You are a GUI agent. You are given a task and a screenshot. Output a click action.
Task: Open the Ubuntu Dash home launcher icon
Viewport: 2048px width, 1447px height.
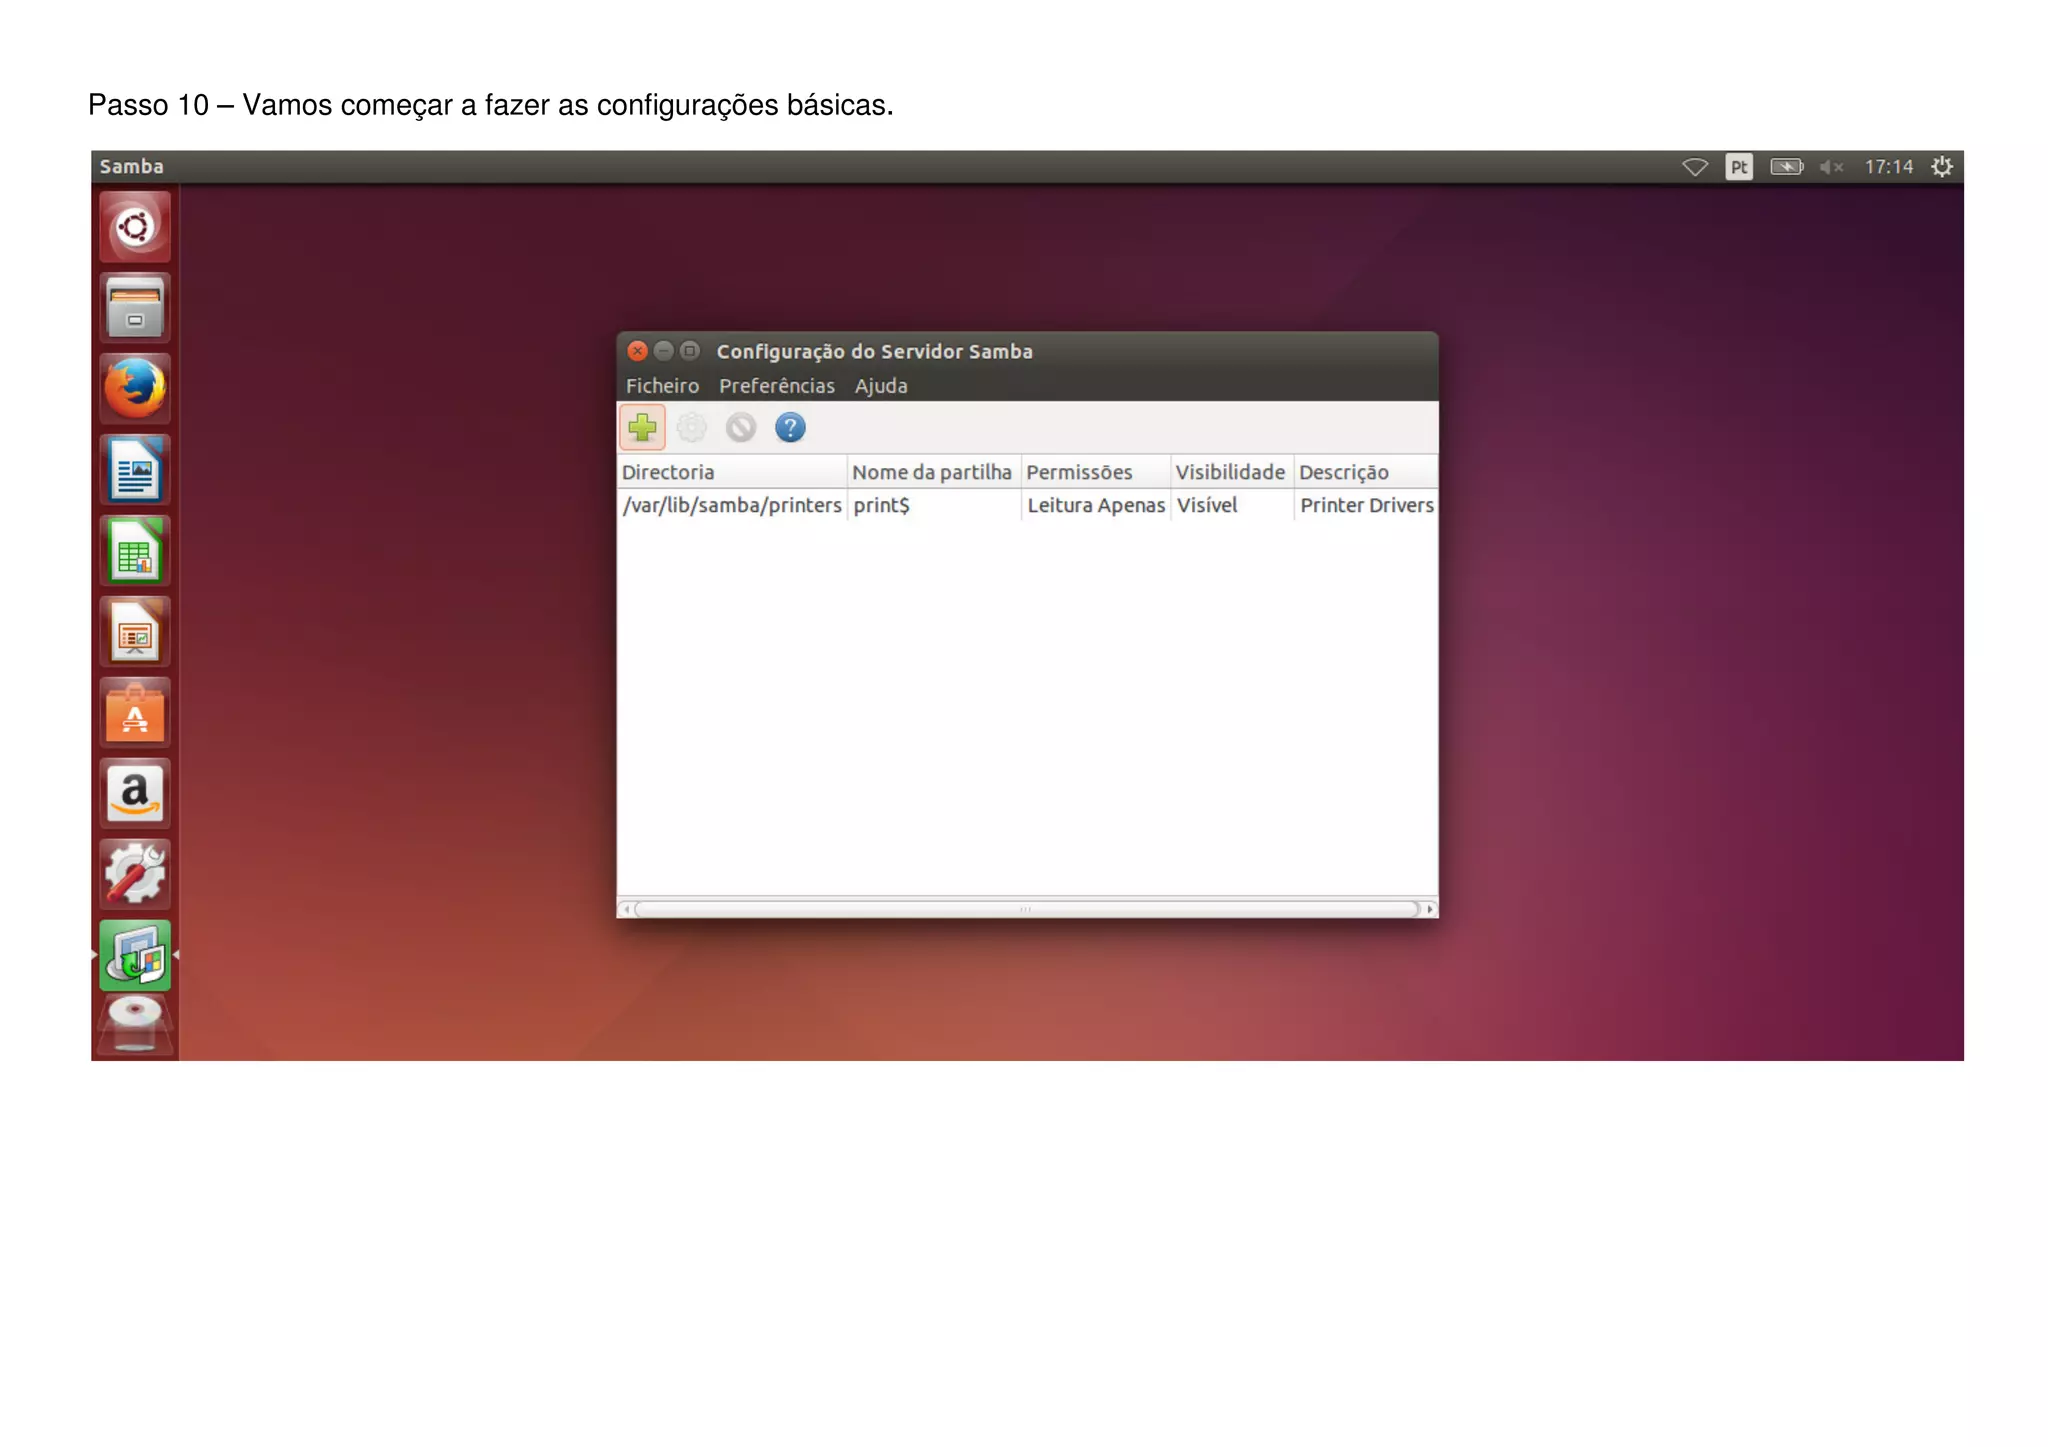(x=135, y=227)
